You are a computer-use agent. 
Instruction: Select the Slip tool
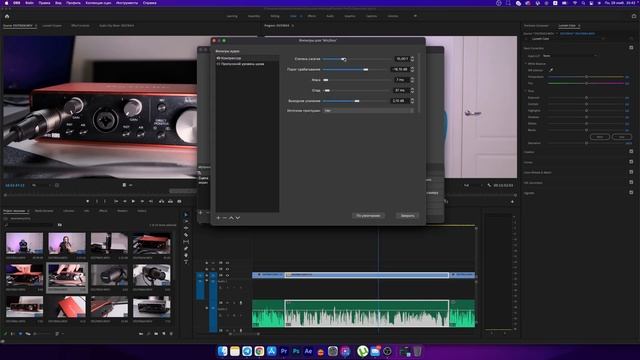pyautogui.click(x=186, y=242)
